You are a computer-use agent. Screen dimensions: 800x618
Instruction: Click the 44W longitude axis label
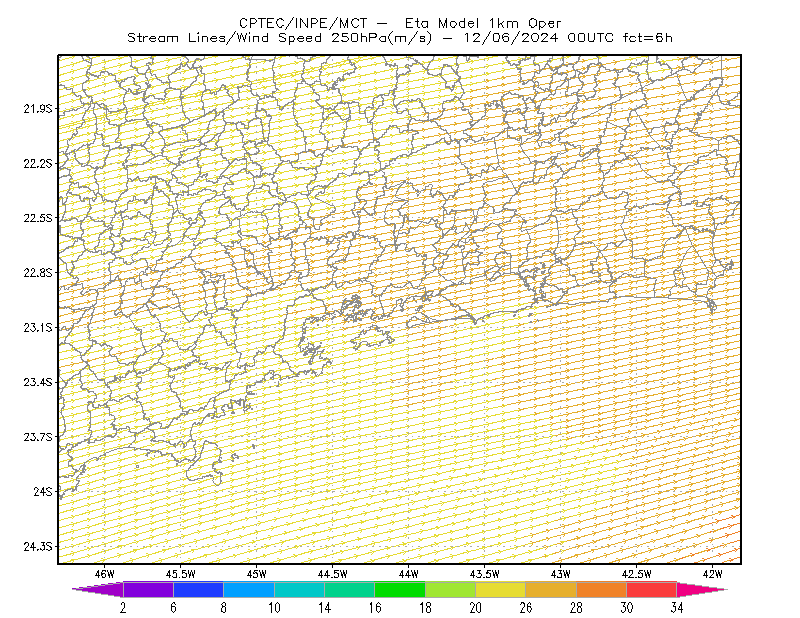pos(408,574)
